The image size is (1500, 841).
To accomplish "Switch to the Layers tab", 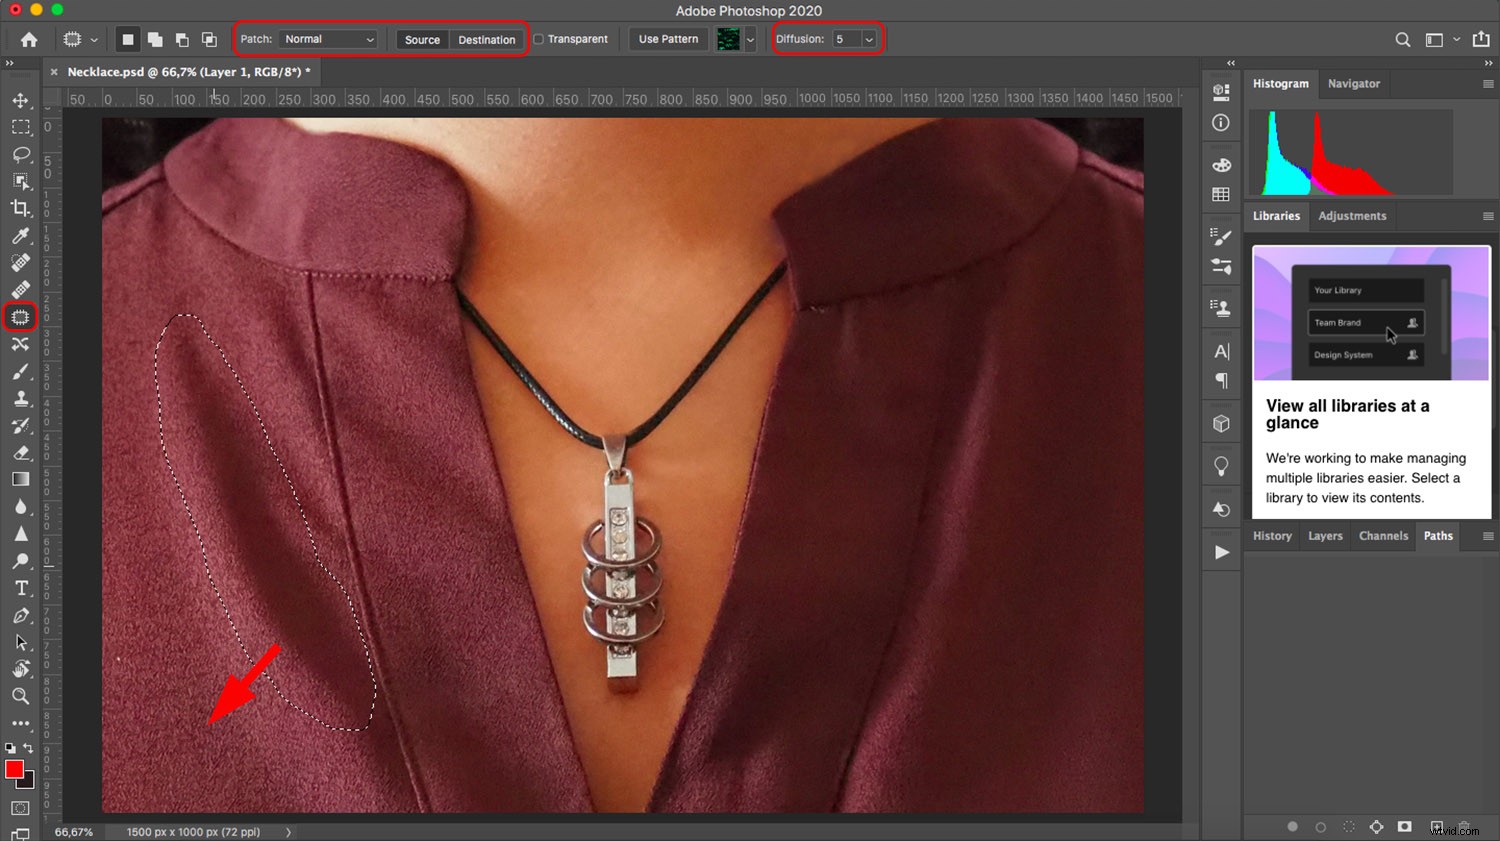I will pyautogui.click(x=1325, y=536).
